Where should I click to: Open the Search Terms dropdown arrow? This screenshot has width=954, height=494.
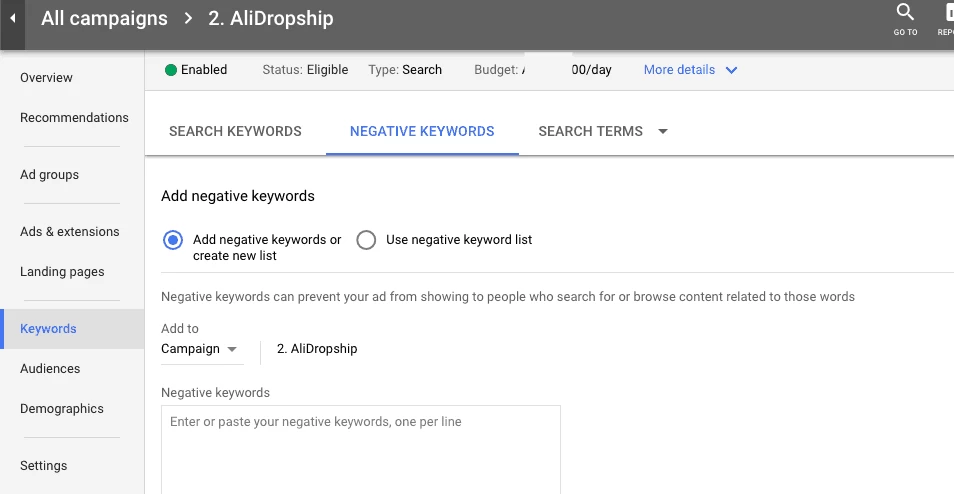tap(662, 131)
